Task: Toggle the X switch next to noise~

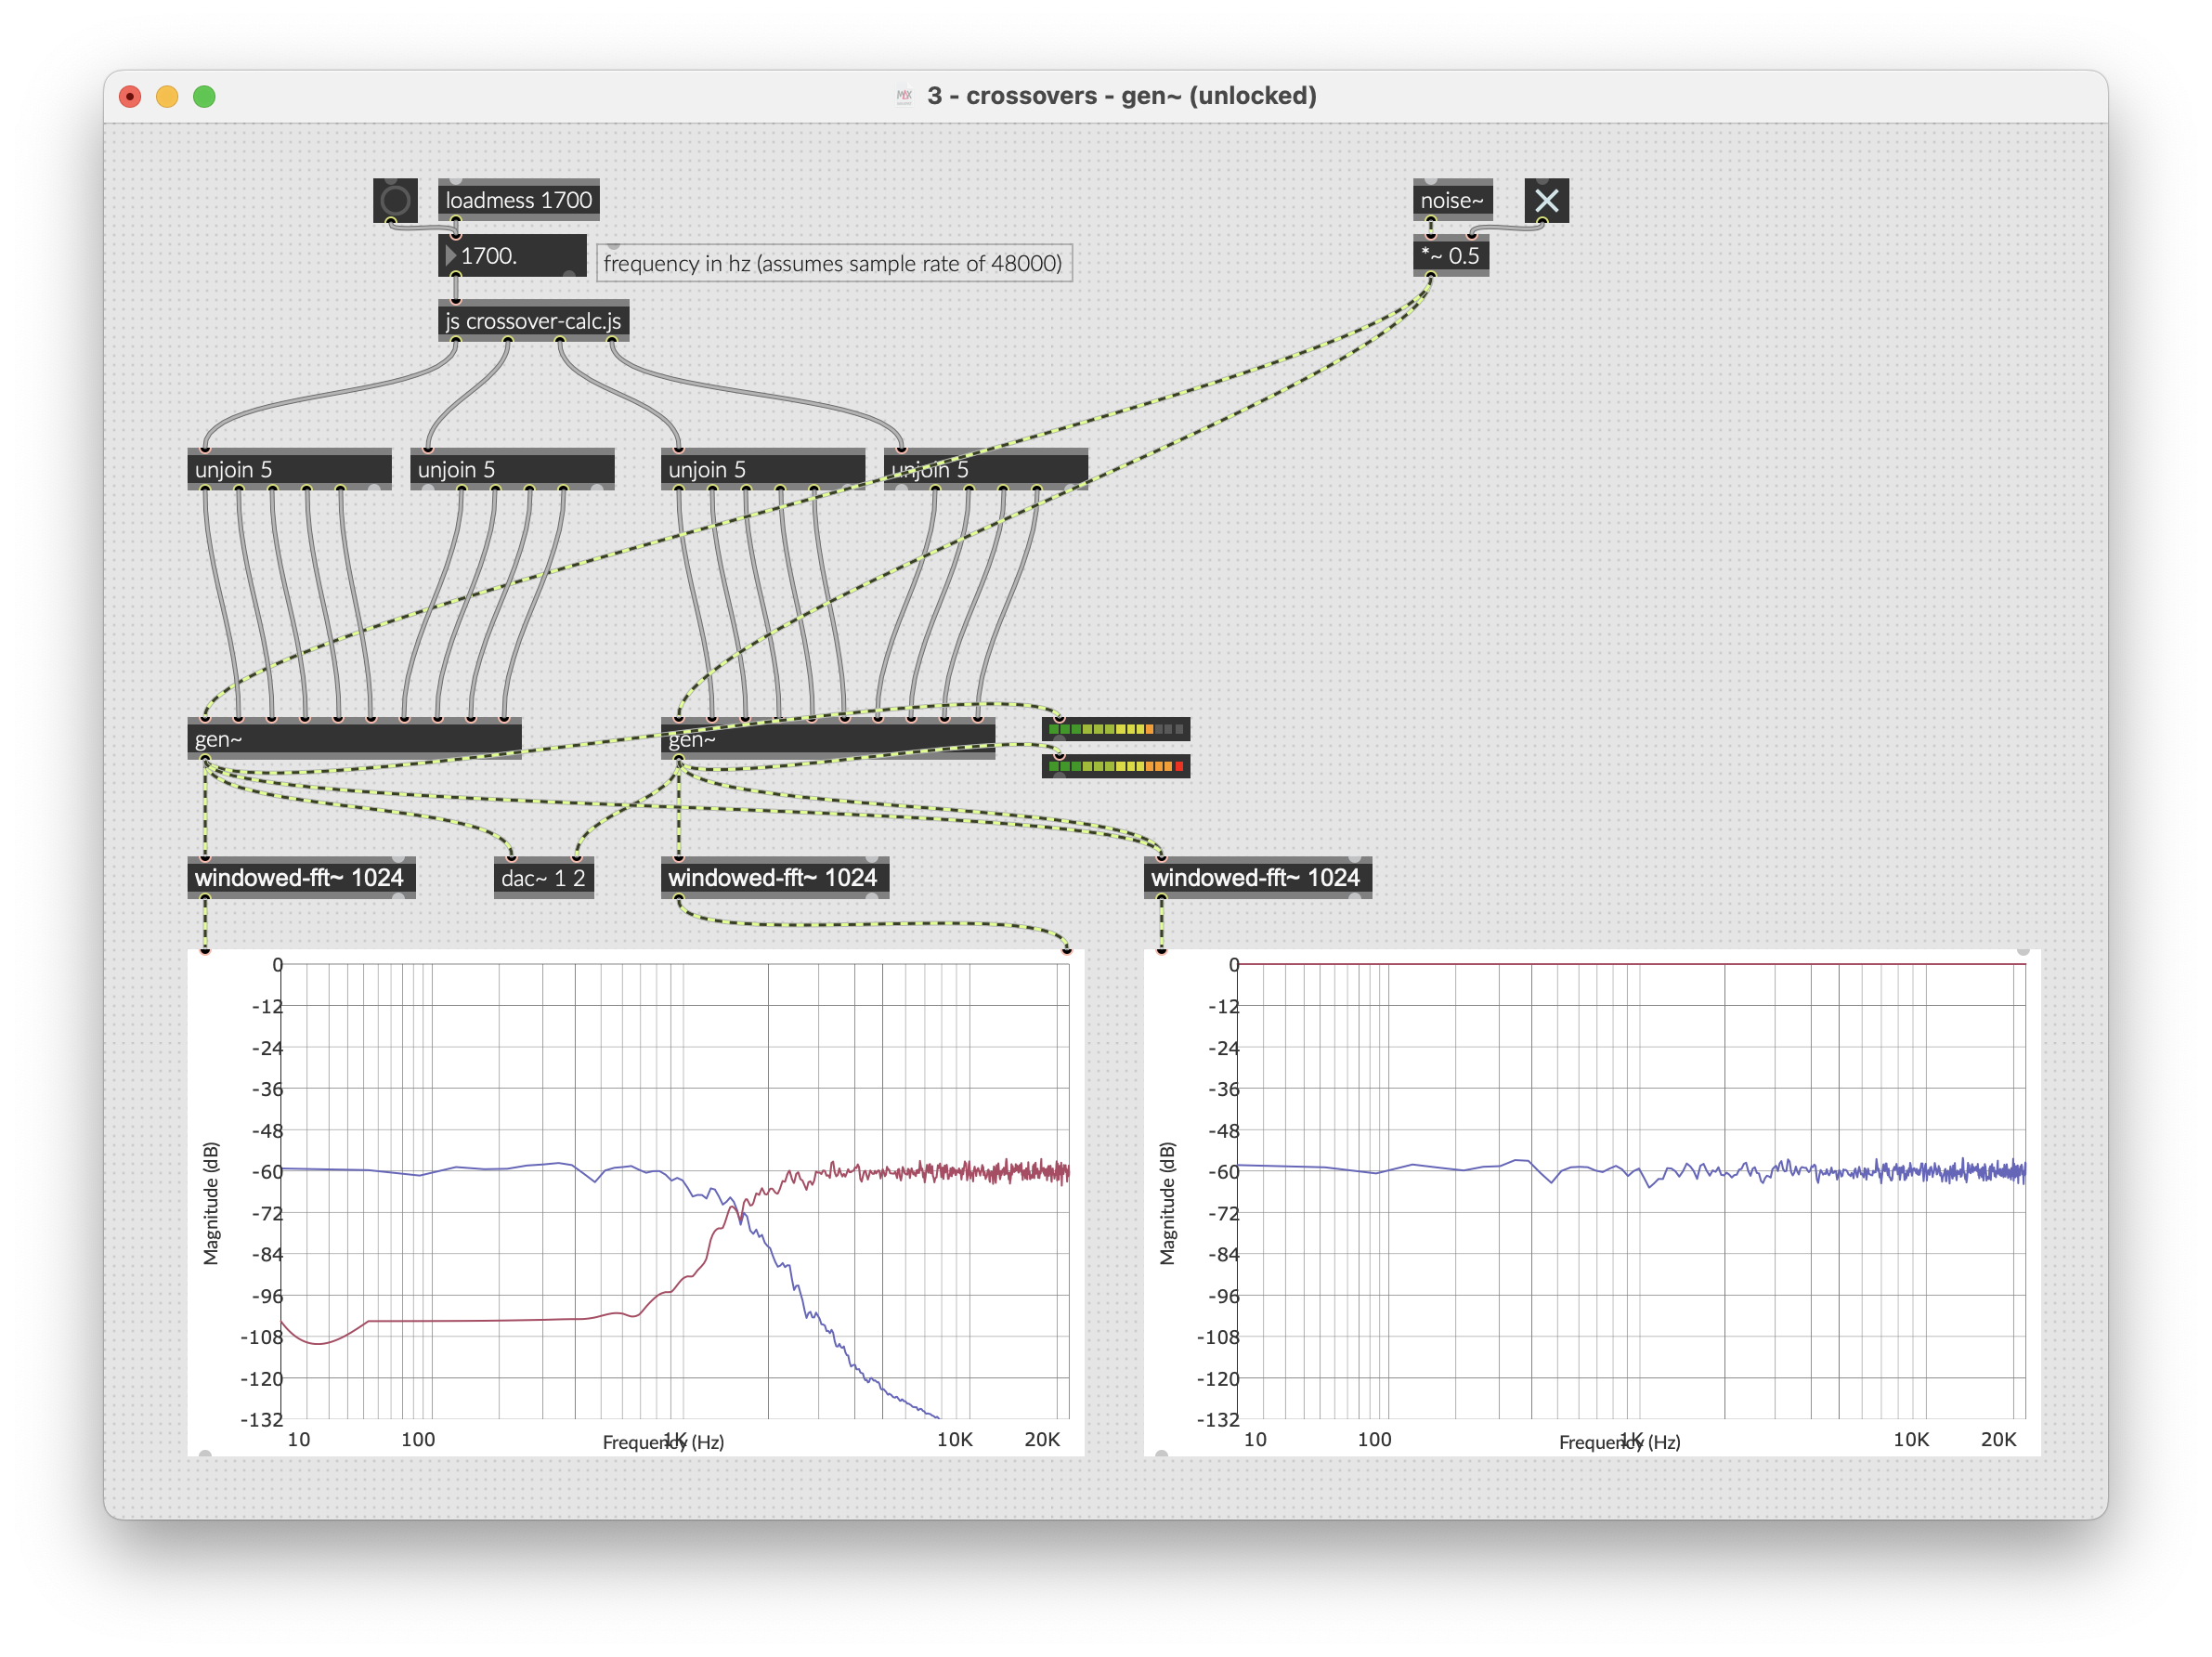Action: 1545,201
